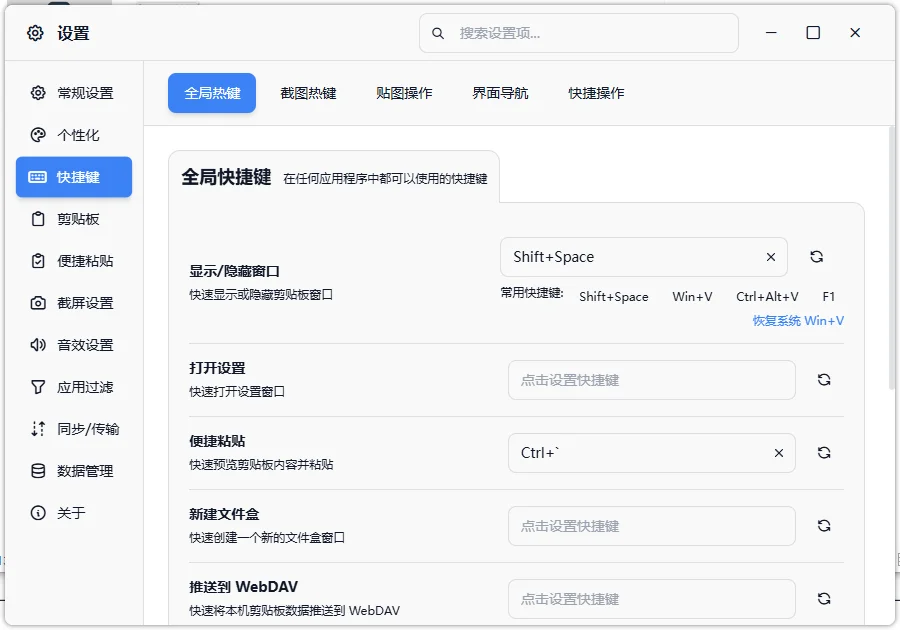Screen dimensions: 900x630
Task: Reset 新建文件盒 shortcut
Action: pyautogui.click(x=824, y=526)
